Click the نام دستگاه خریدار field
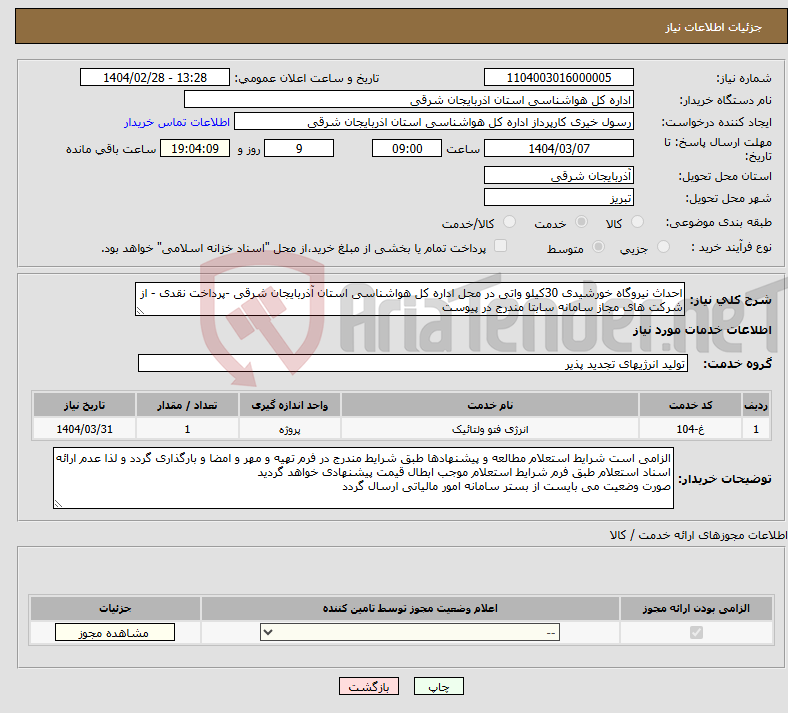Image resolution: width=788 pixels, height=713 pixels. 409,99
